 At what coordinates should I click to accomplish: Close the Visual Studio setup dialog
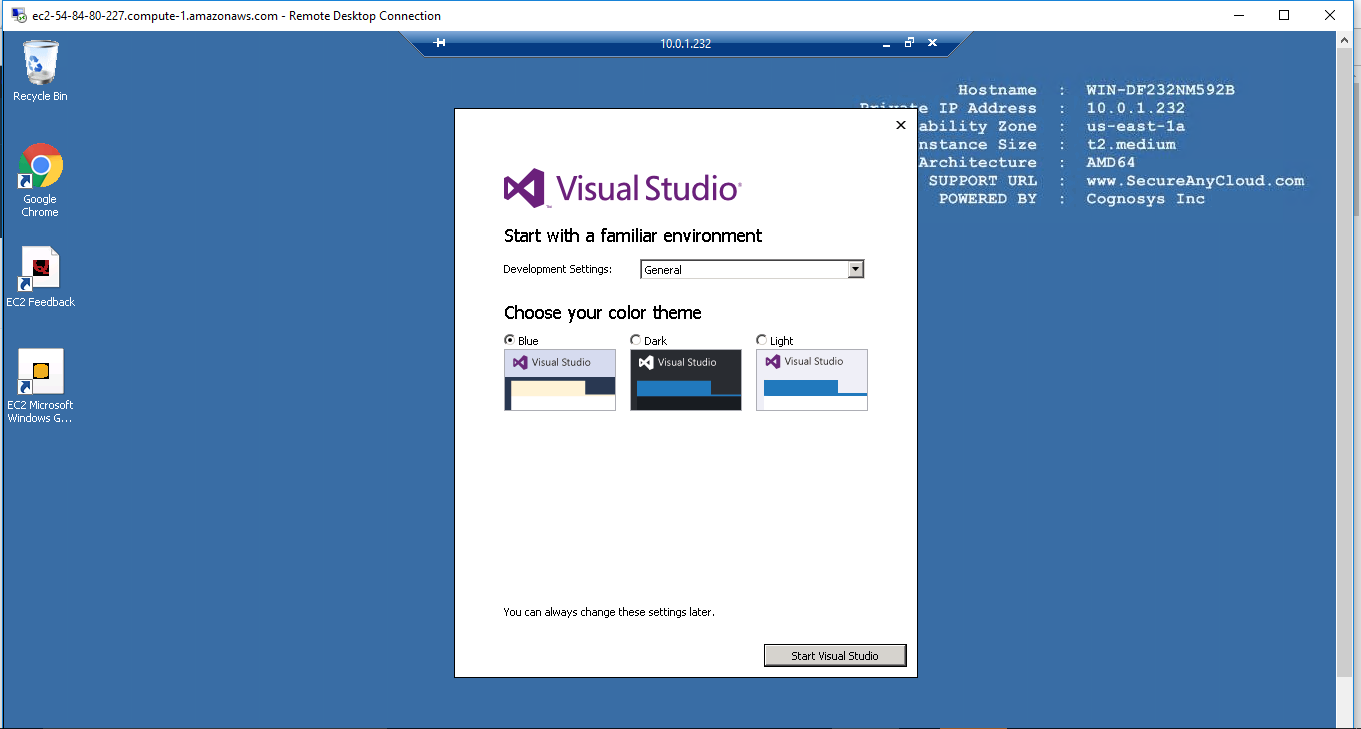click(x=901, y=125)
